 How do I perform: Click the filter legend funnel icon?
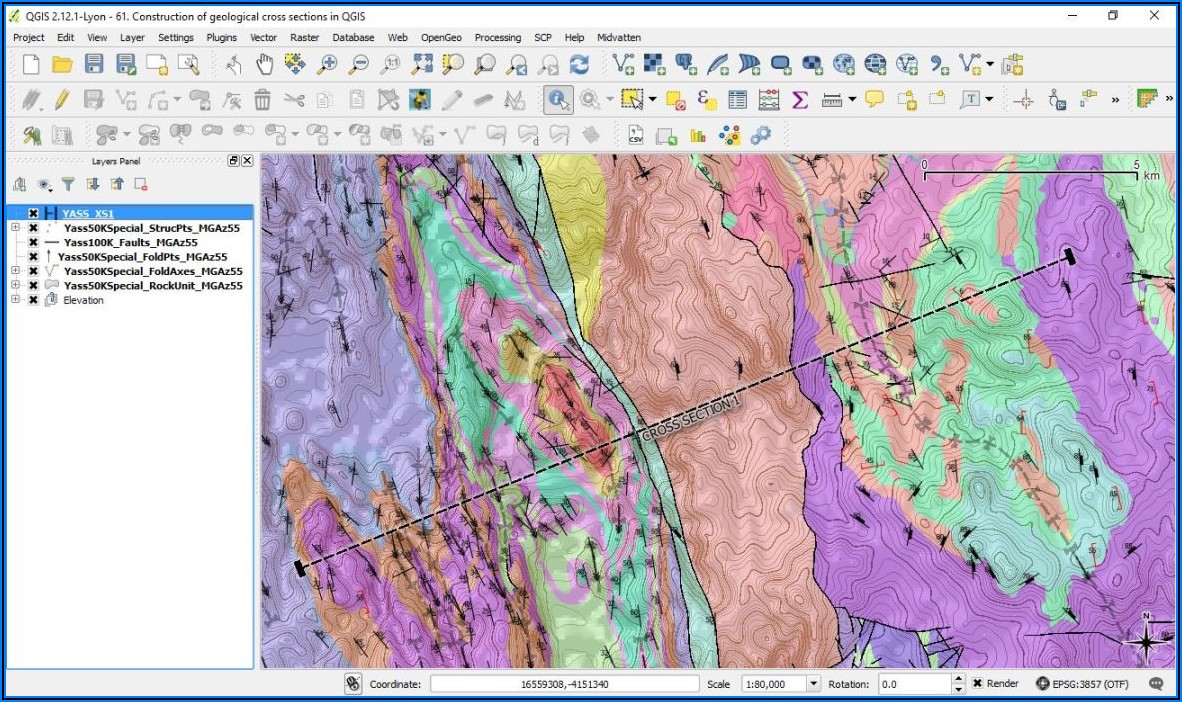[68, 184]
